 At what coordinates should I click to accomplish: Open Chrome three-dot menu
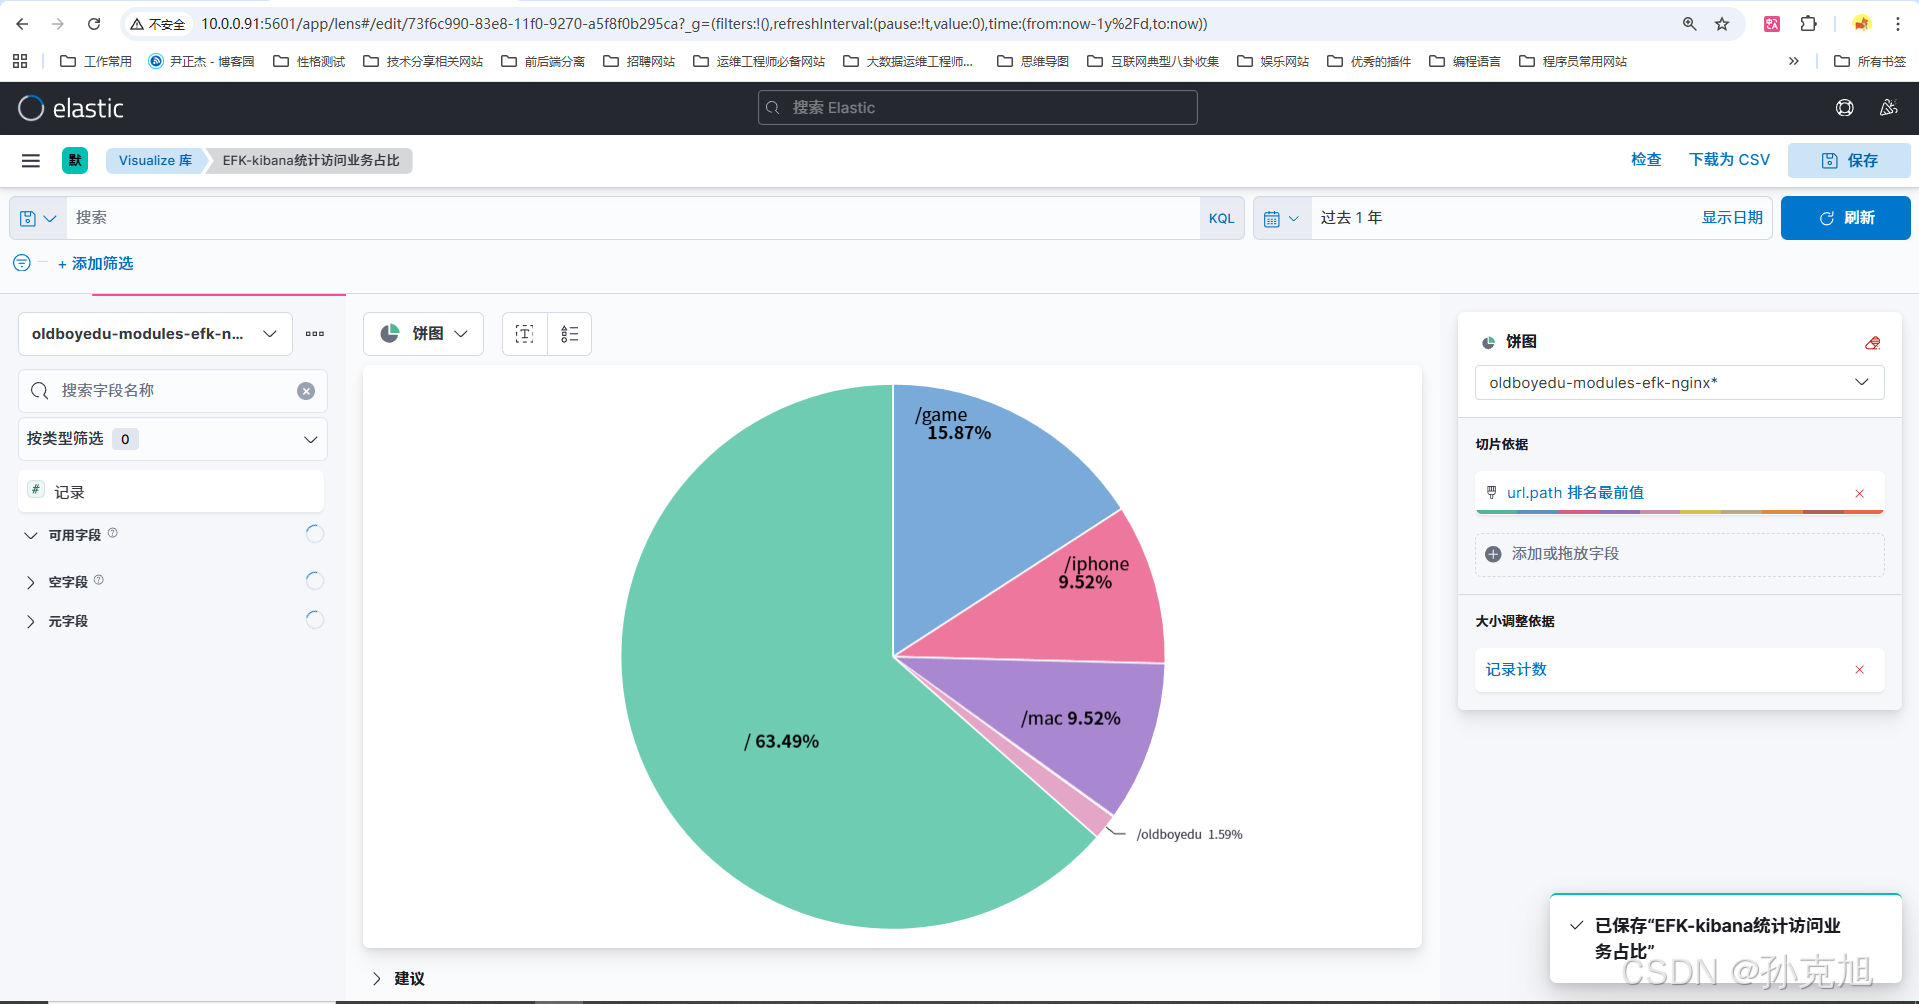tap(1897, 24)
